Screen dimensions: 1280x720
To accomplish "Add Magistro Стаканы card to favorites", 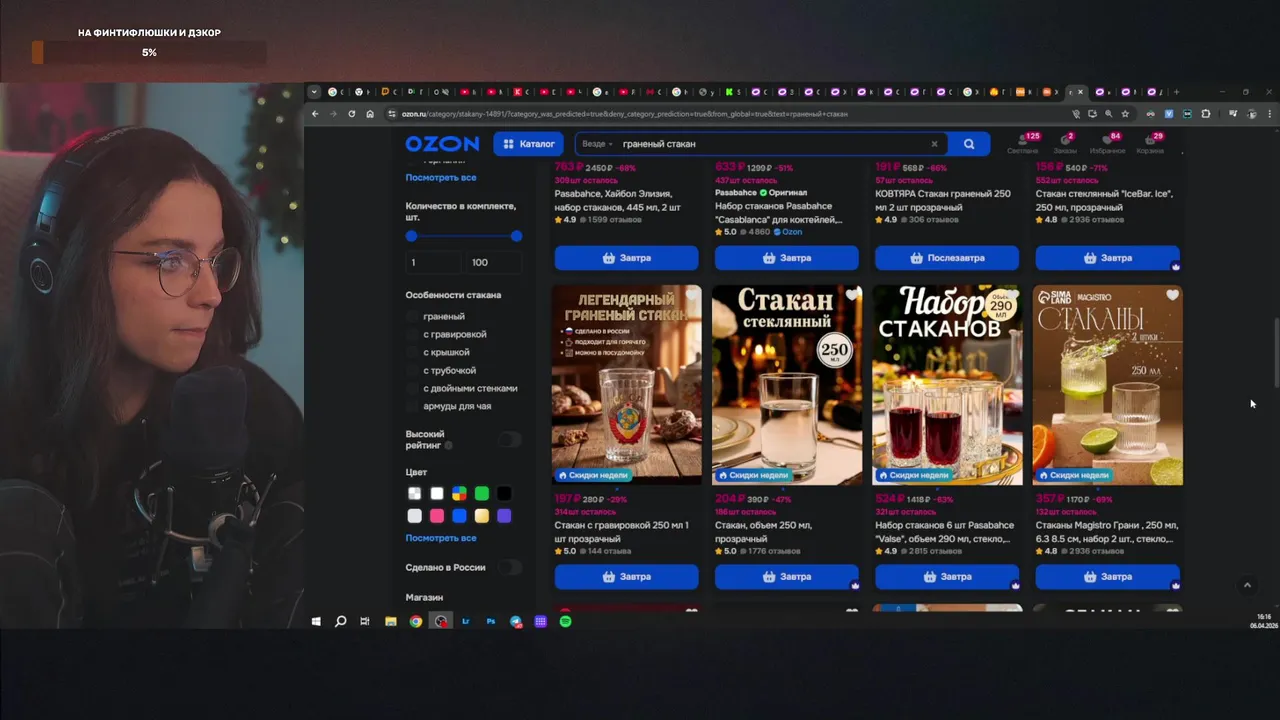I will 1172,295.
